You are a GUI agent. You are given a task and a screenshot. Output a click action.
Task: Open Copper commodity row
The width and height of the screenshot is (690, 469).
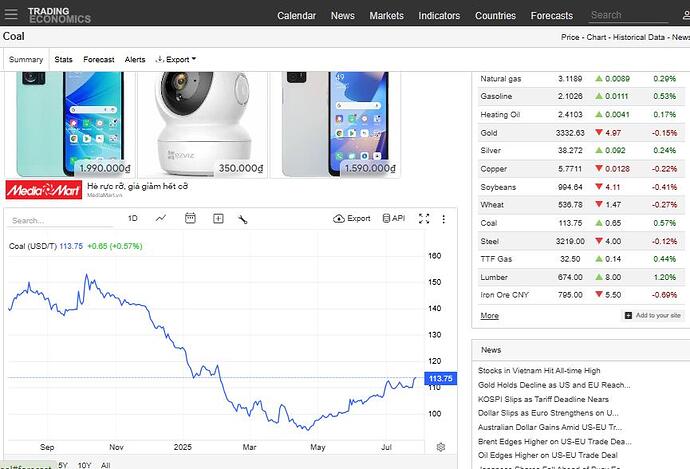point(581,169)
